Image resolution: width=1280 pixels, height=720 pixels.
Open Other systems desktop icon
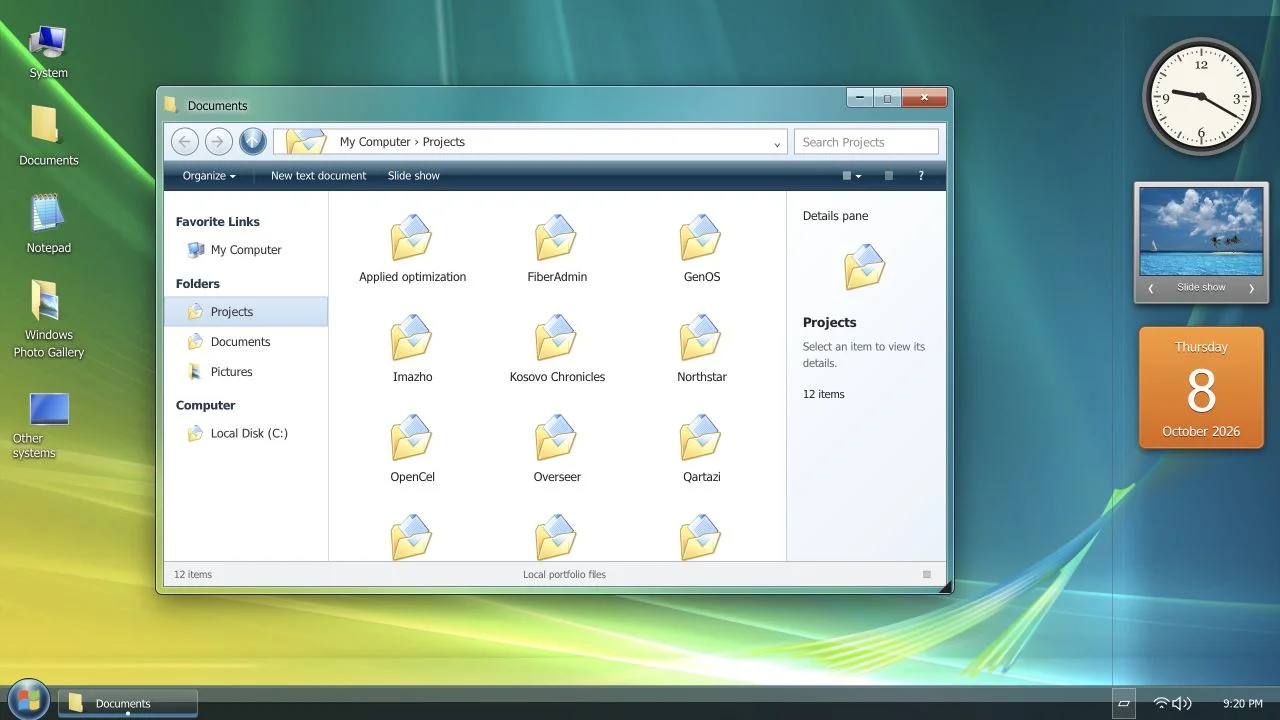point(48,426)
